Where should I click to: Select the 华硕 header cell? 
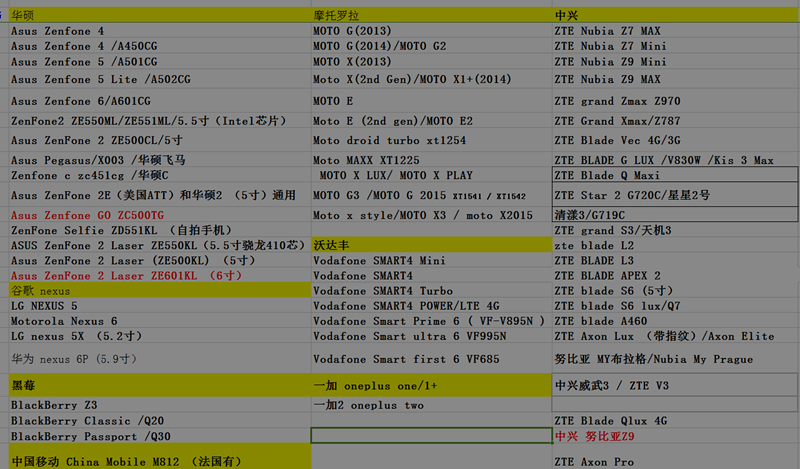pyautogui.click(x=160, y=15)
